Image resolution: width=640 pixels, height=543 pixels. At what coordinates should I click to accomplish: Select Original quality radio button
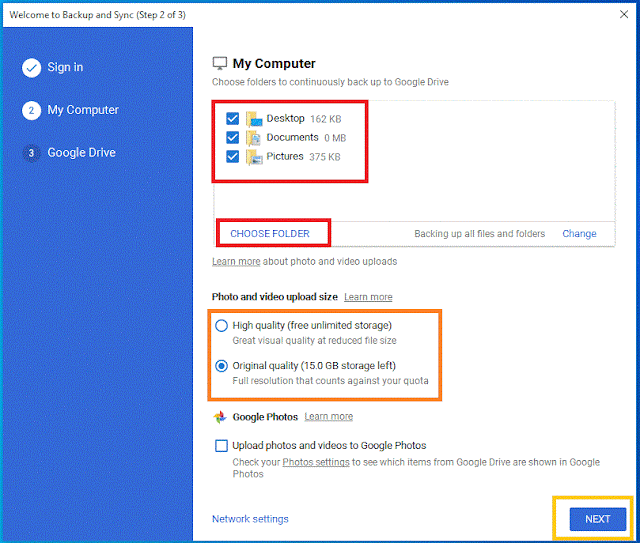221,366
